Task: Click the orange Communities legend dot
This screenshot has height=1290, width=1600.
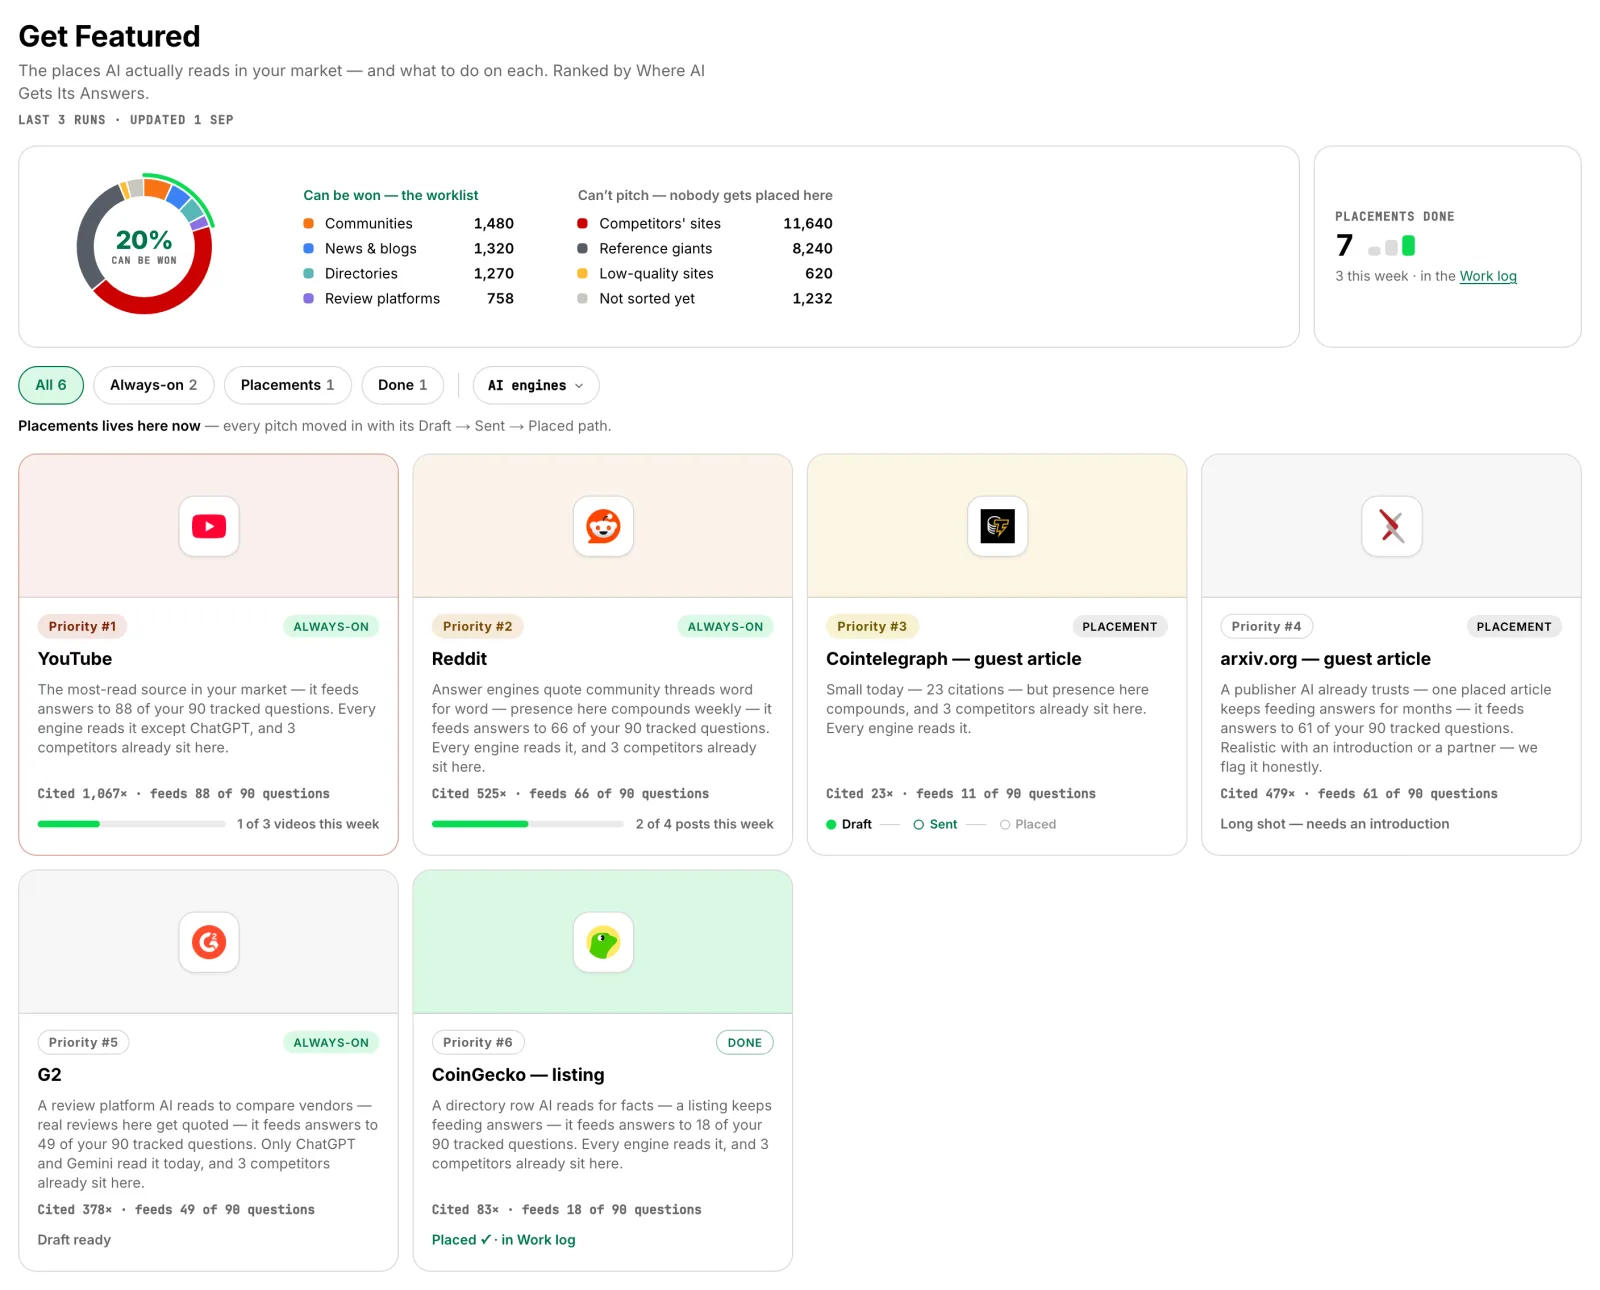Action: (309, 223)
